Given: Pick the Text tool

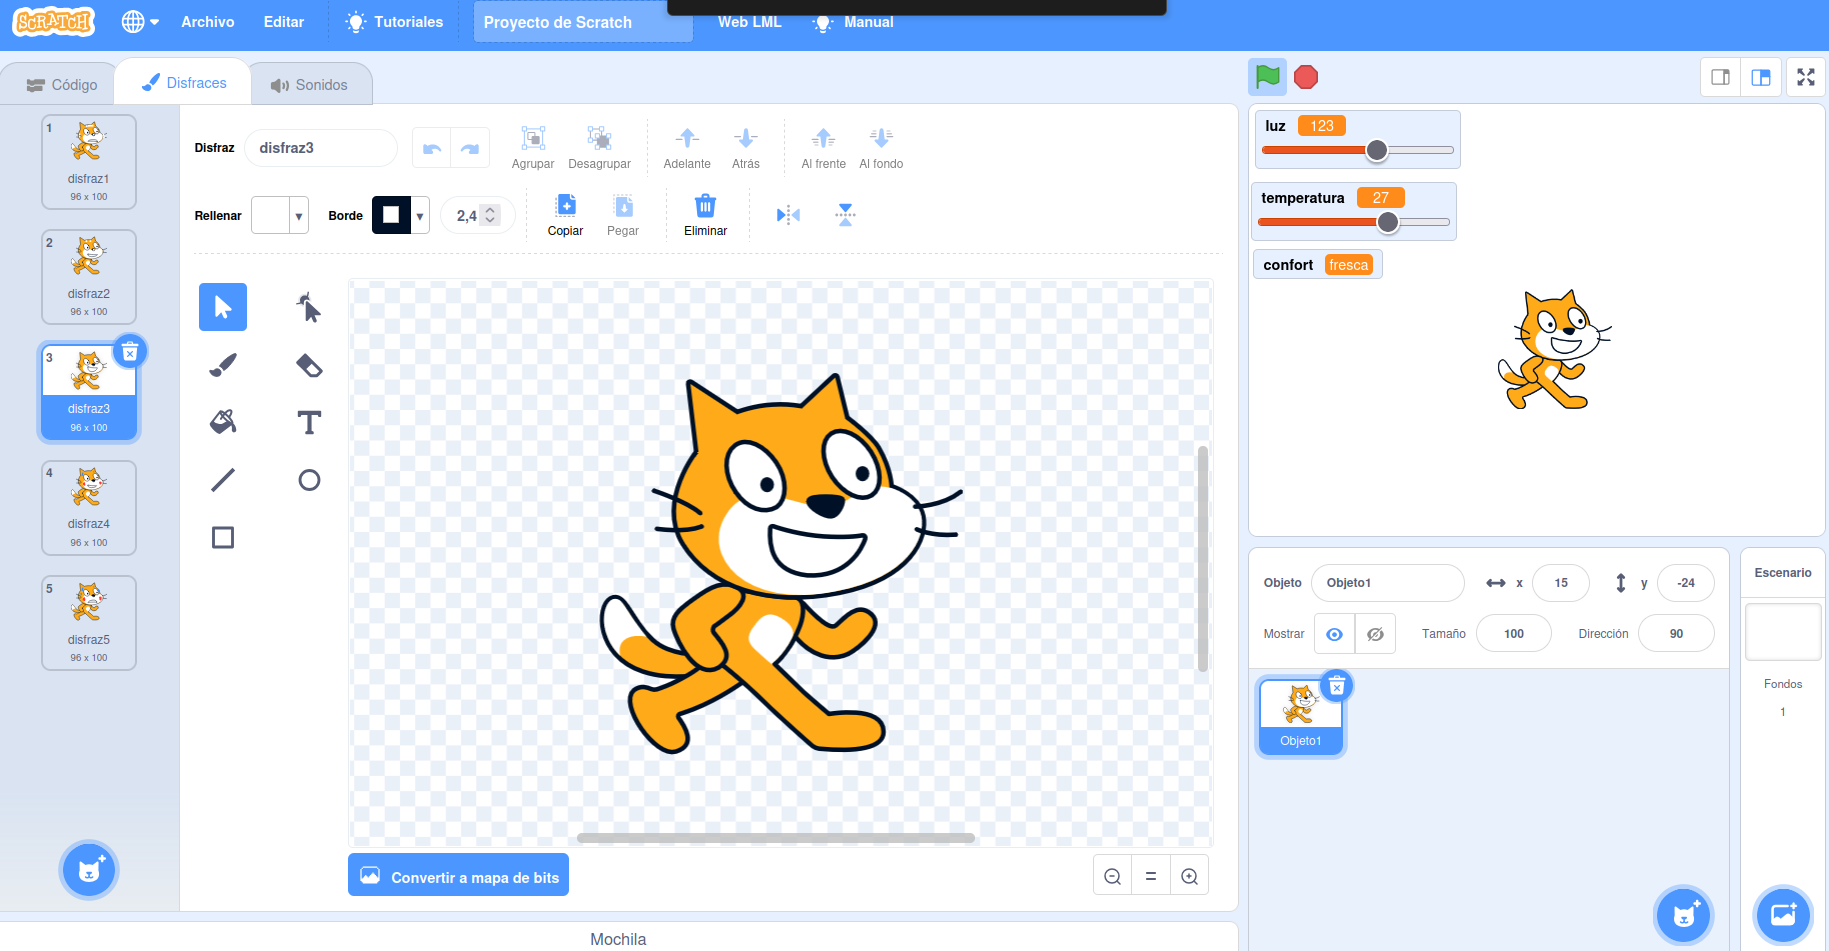Looking at the screenshot, I should (x=309, y=422).
